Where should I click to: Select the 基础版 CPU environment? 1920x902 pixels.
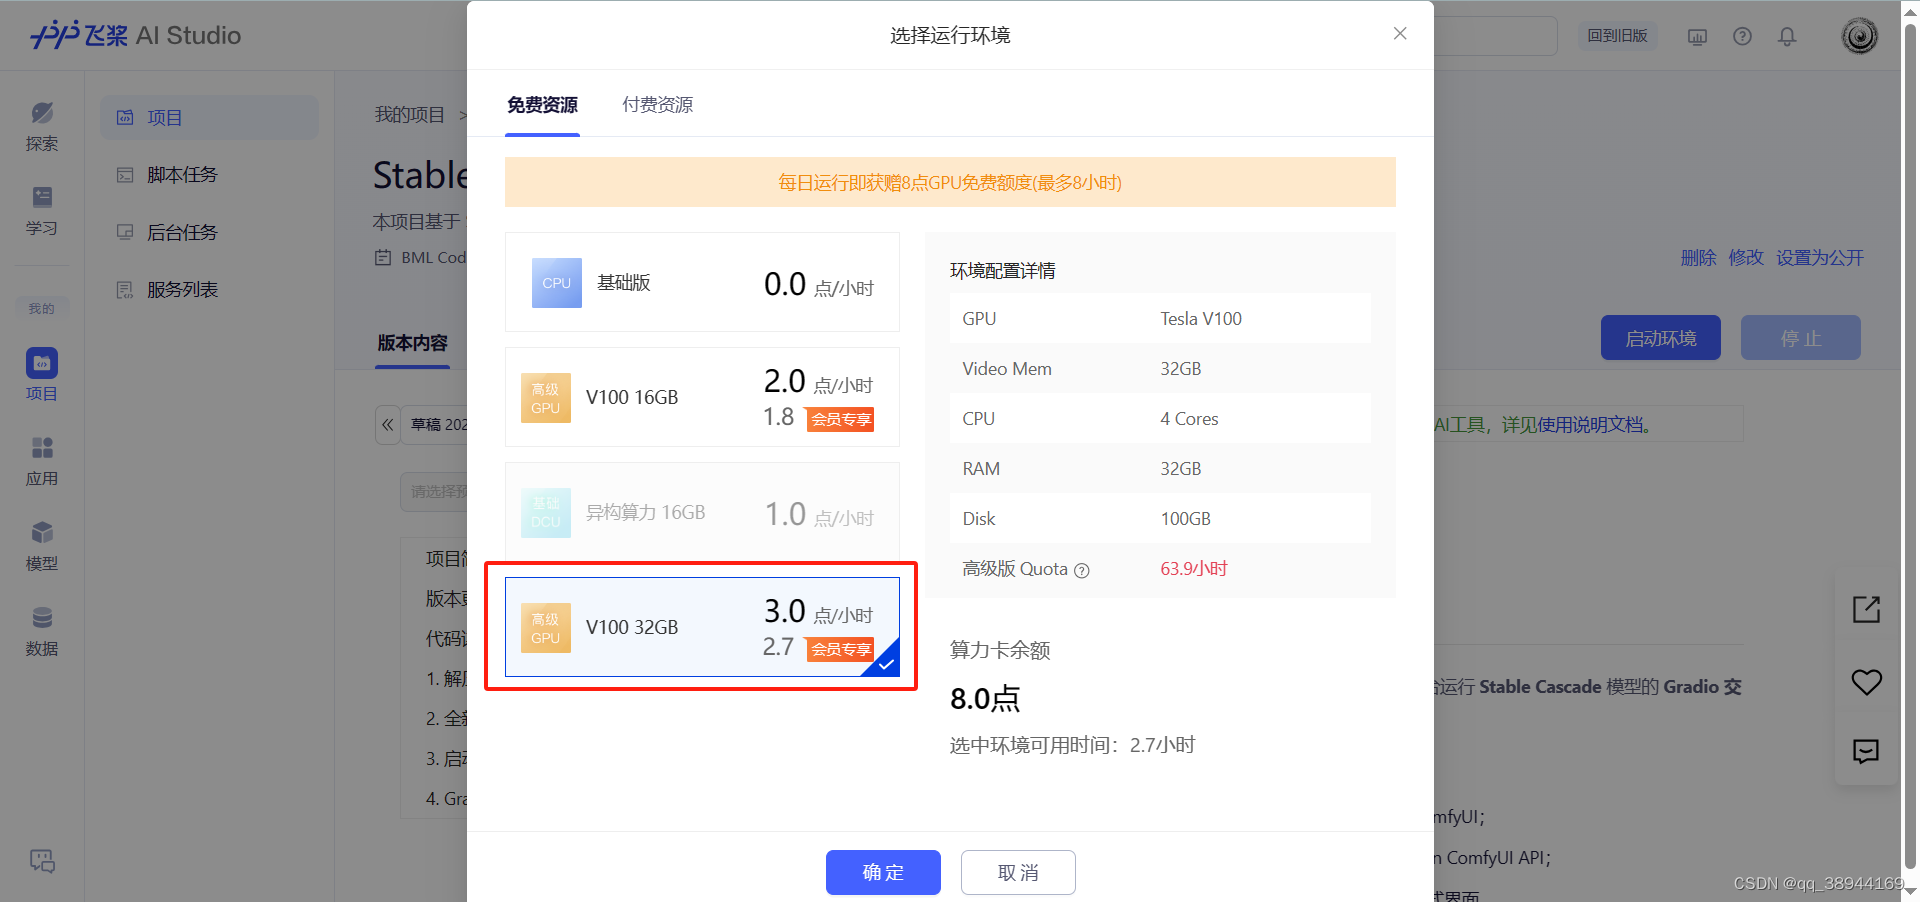point(702,282)
